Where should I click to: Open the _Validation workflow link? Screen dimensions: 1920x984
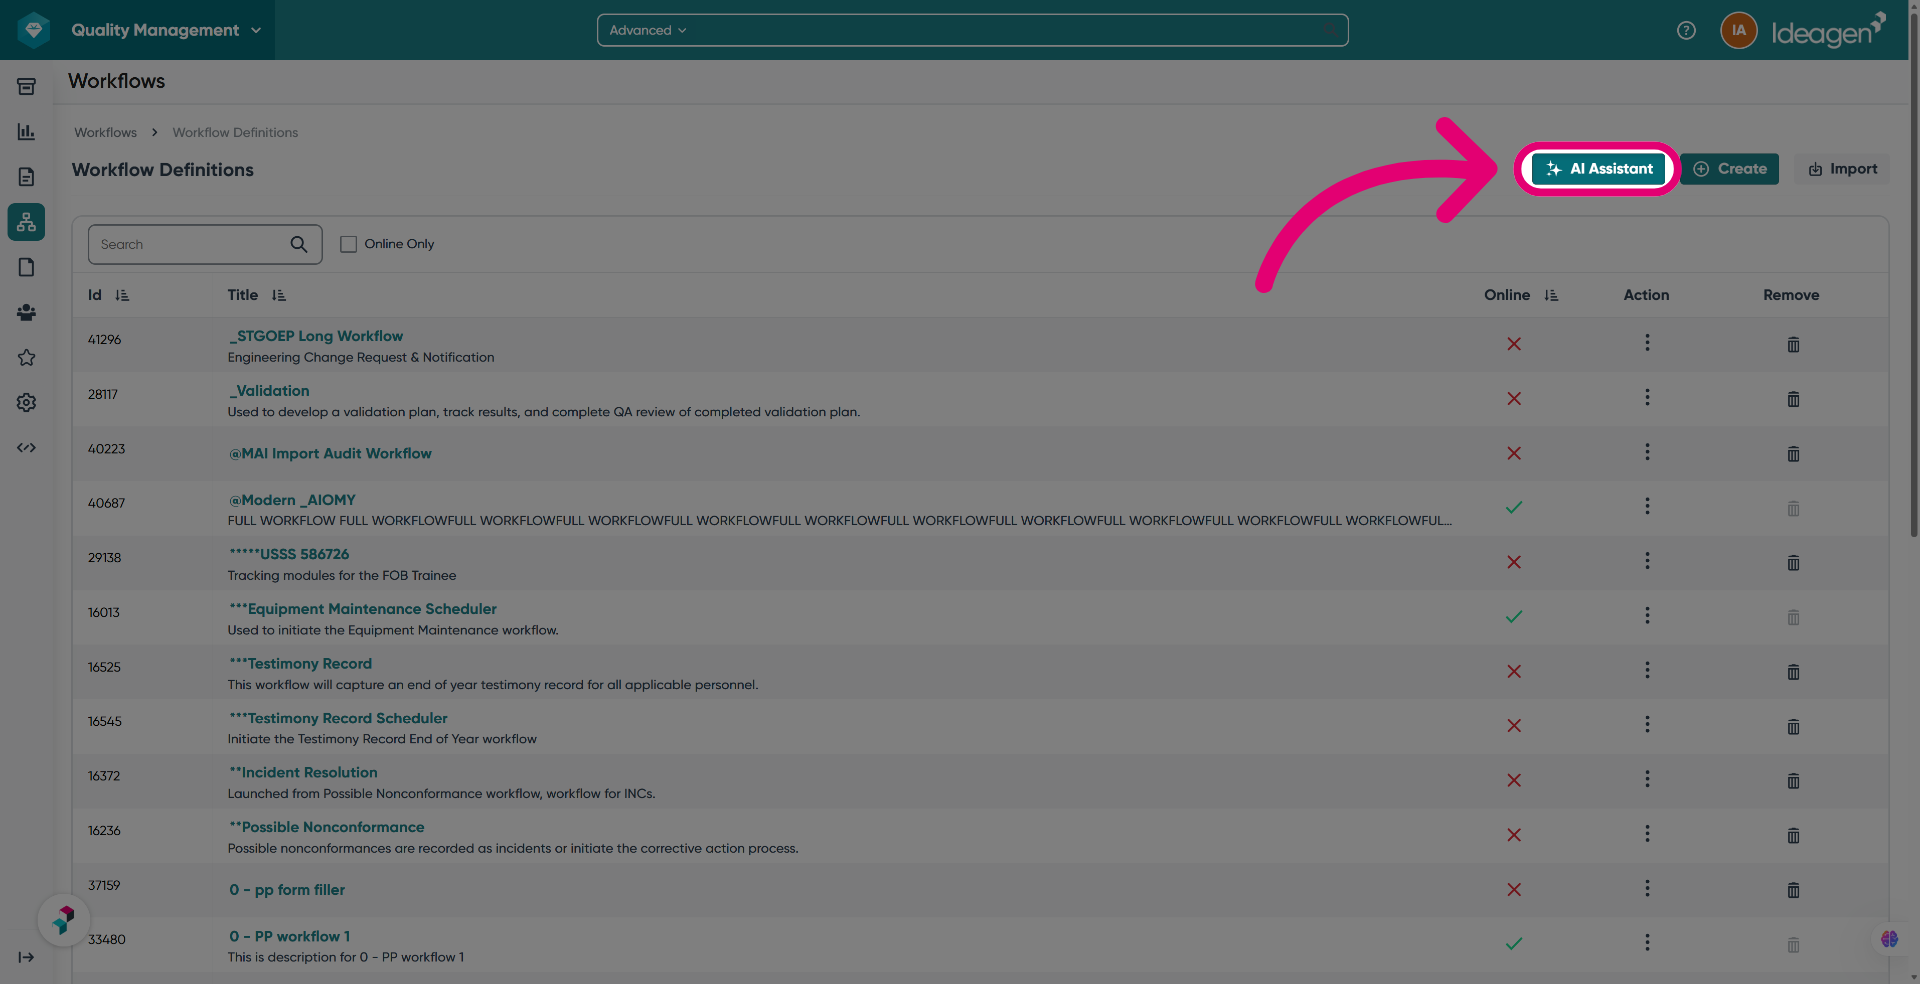click(x=269, y=391)
